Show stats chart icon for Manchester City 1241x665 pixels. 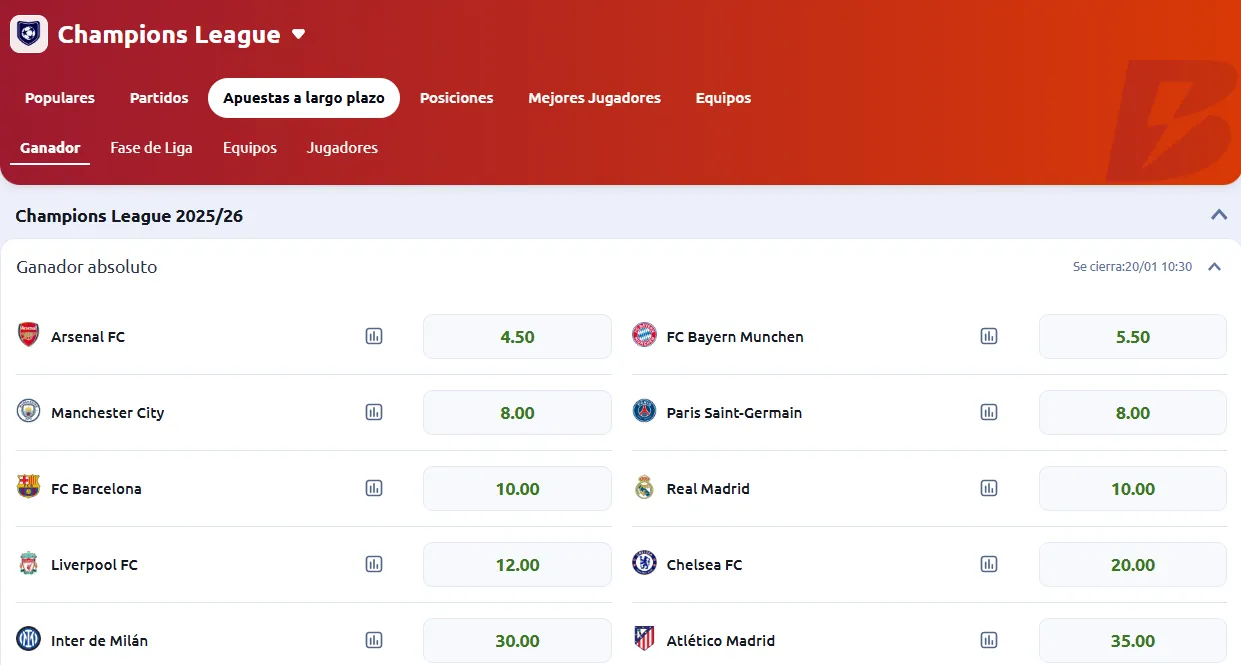(374, 412)
